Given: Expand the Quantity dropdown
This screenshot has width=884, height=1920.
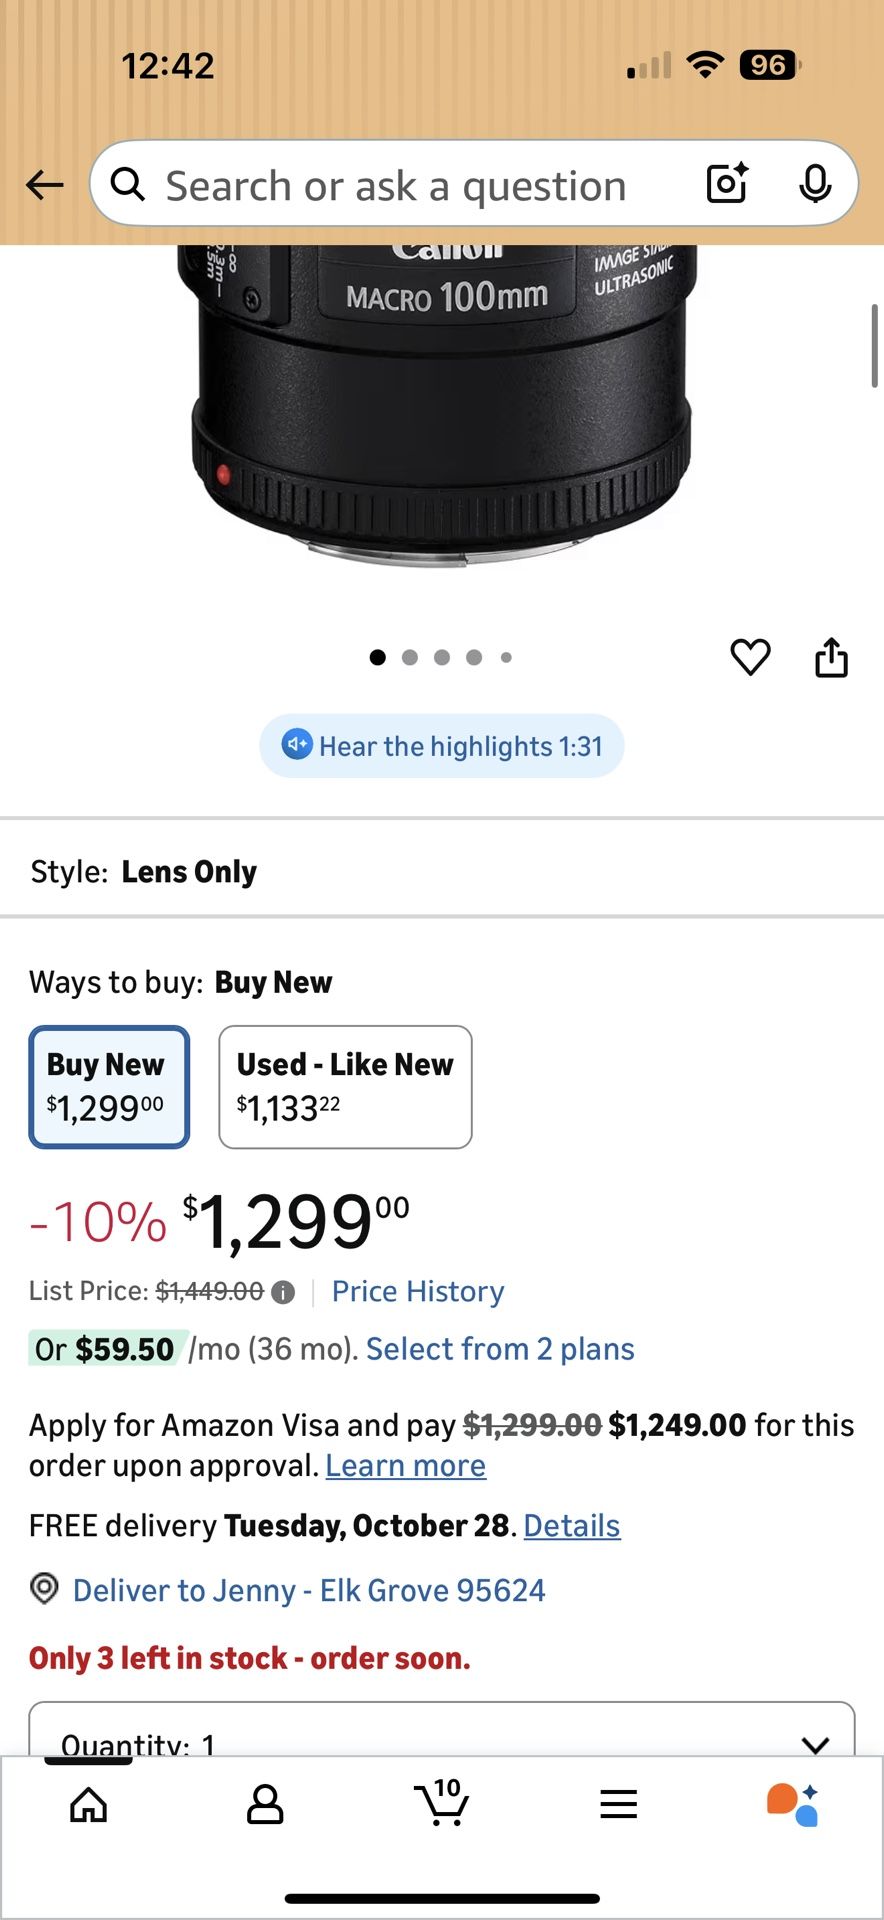Looking at the screenshot, I should [441, 1735].
